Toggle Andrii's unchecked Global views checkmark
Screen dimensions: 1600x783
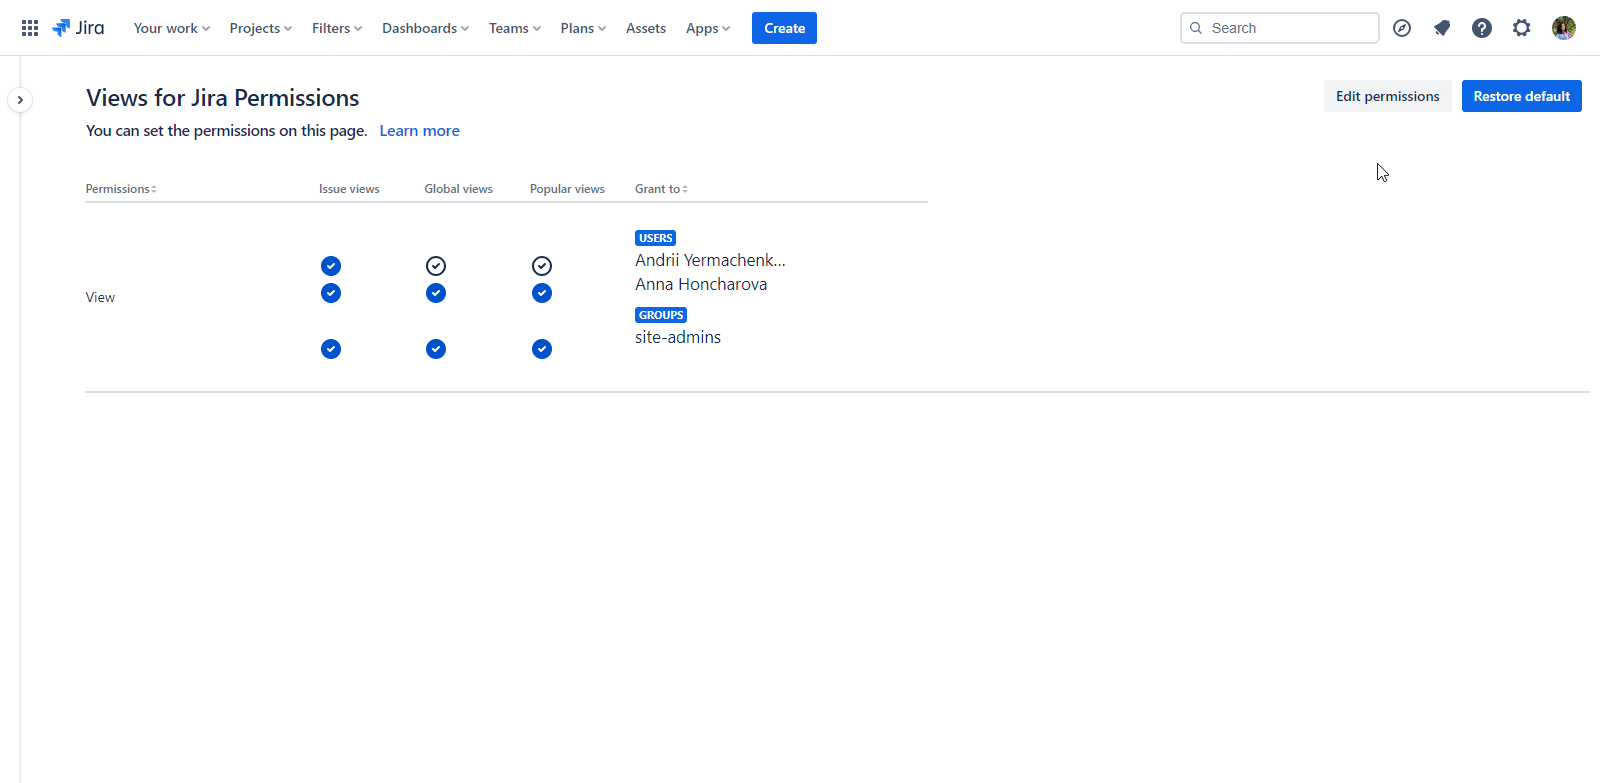[x=436, y=266]
